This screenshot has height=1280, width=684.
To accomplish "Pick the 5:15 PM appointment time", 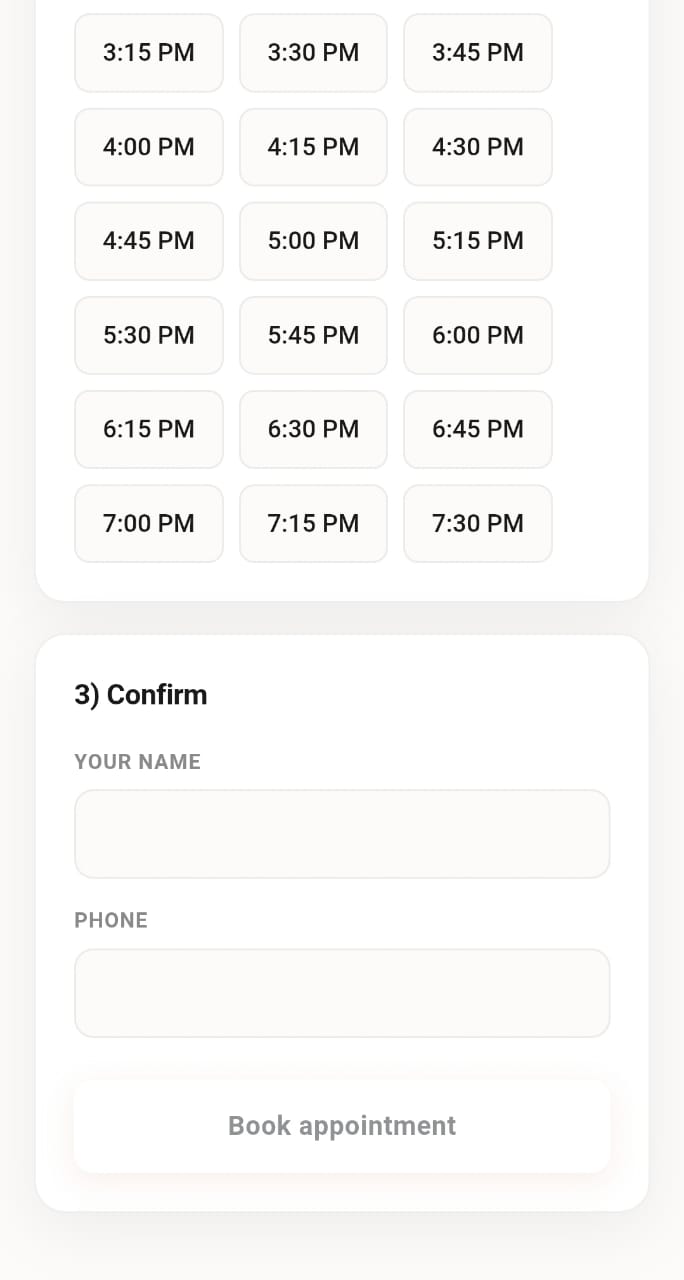I will click(x=477, y=240).
